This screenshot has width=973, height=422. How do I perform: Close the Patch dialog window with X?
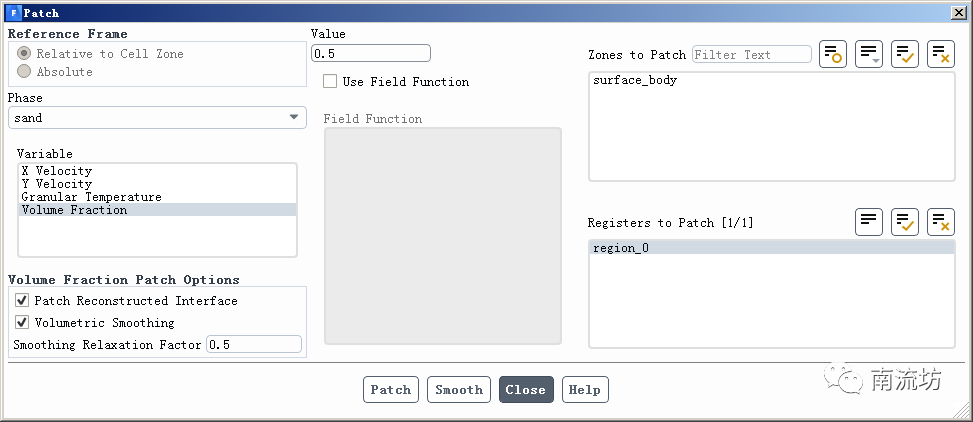tap(958, 13)
